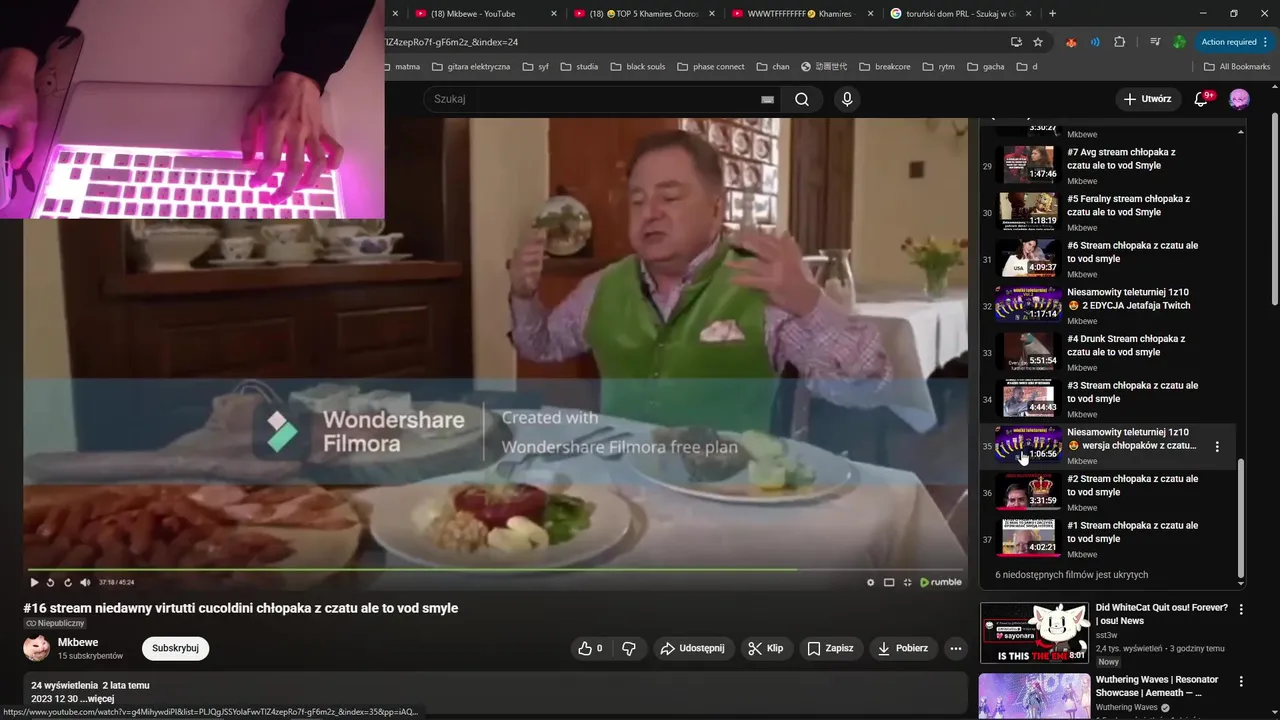Click the playlist panel scrollbar
The height and width of the screenshot is (720, 1280).
click(1241, 518)
